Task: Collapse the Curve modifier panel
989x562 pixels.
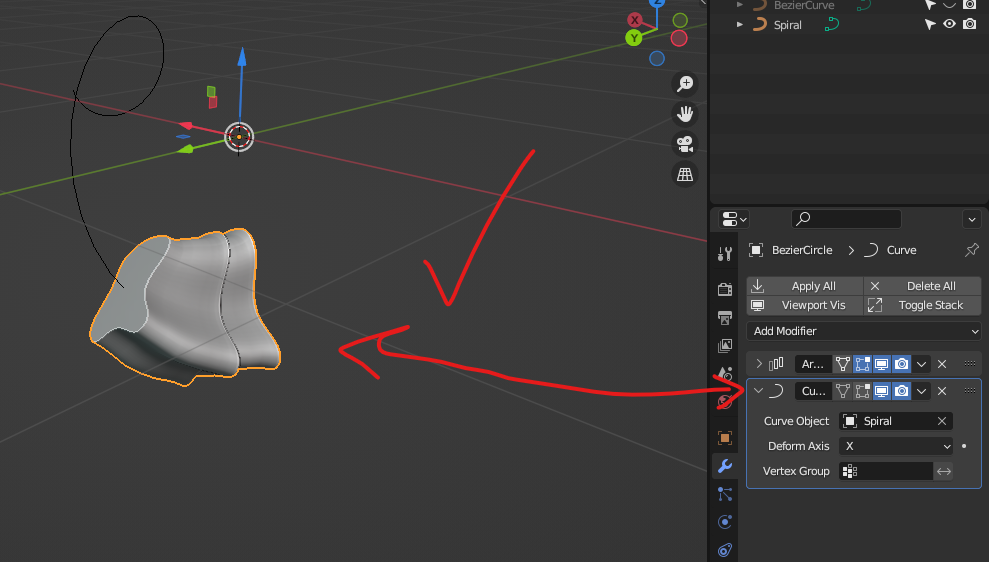Action: (759, 390)
